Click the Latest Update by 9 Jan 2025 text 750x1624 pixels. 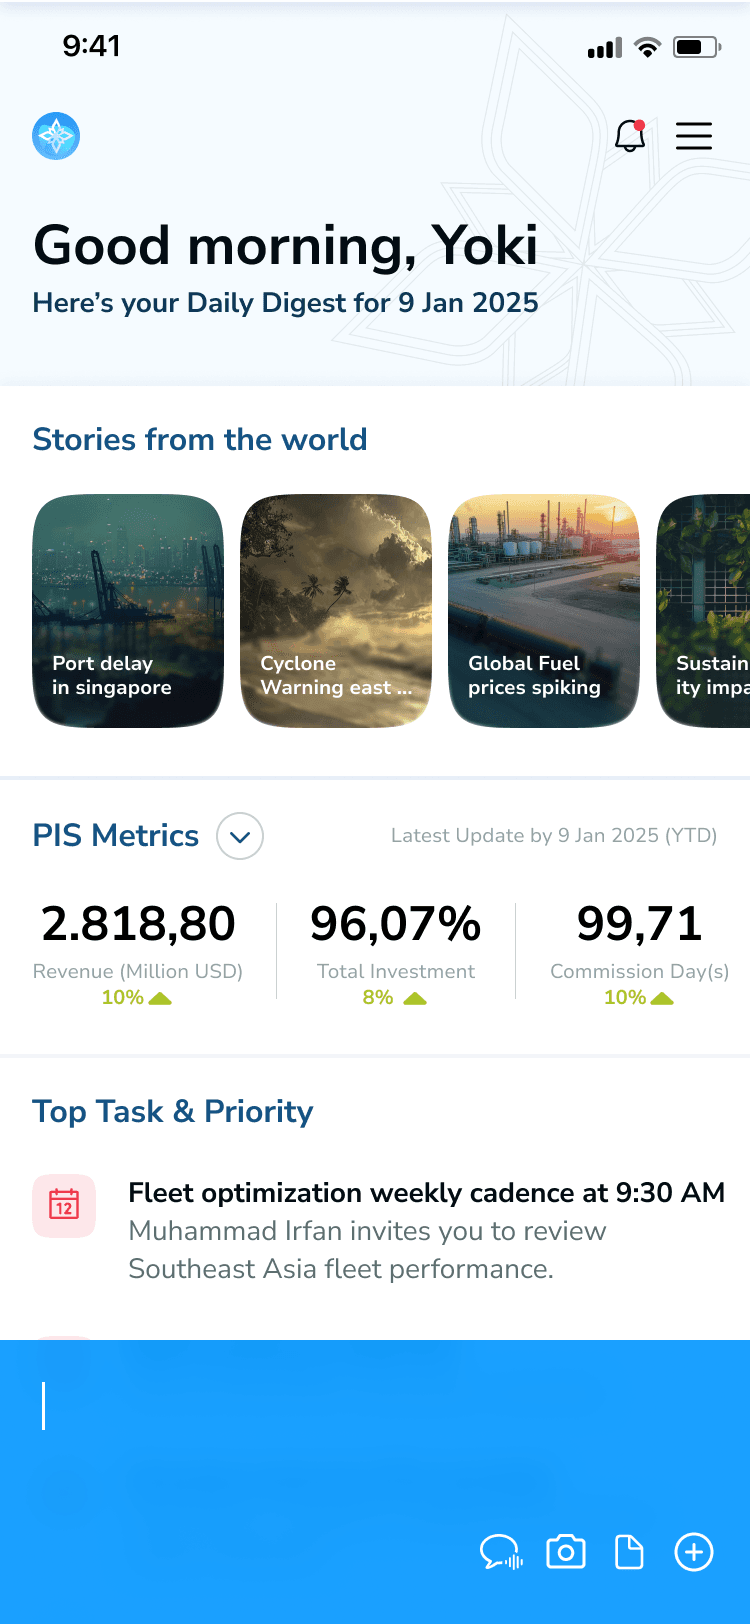point(554,836)
